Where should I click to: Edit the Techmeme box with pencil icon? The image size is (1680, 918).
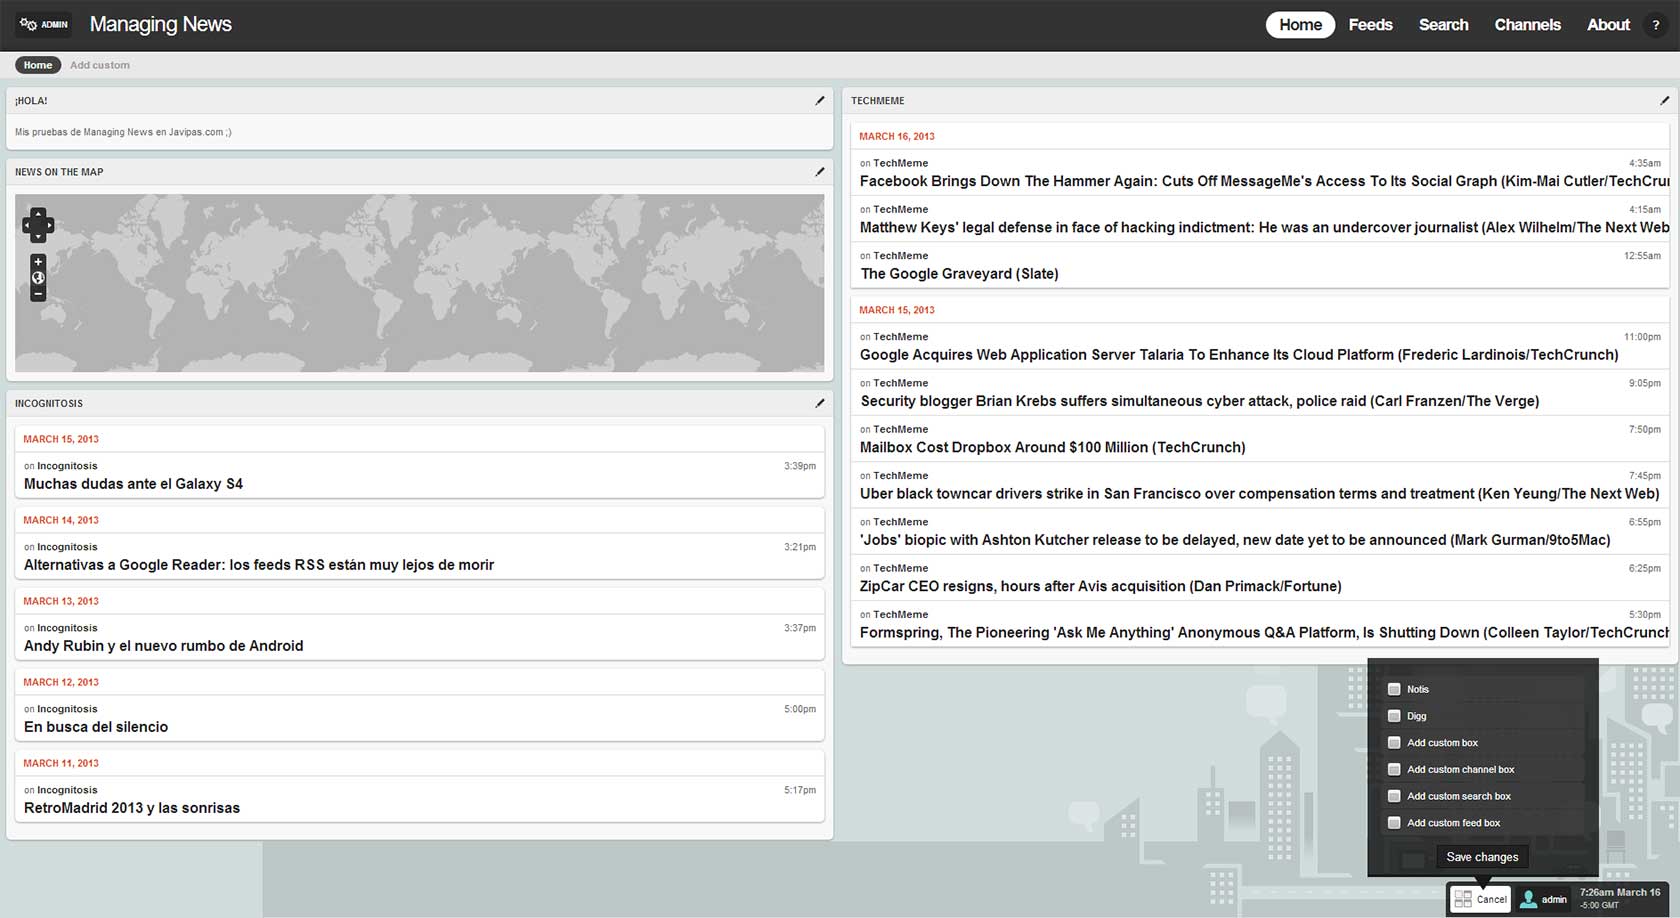(x=1664, y=101)
